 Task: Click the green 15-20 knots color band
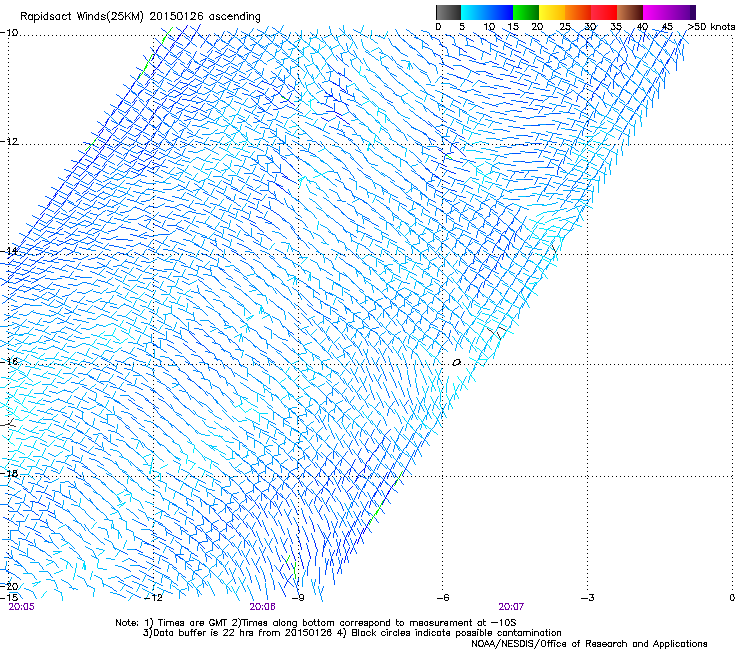(x=526, y=12)
